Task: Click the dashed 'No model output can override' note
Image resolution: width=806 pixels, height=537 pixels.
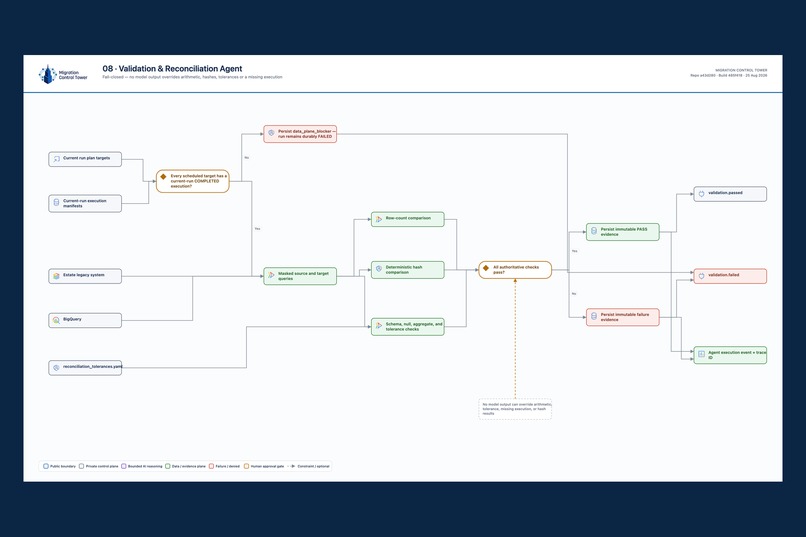Action: [x=515, y=409]
